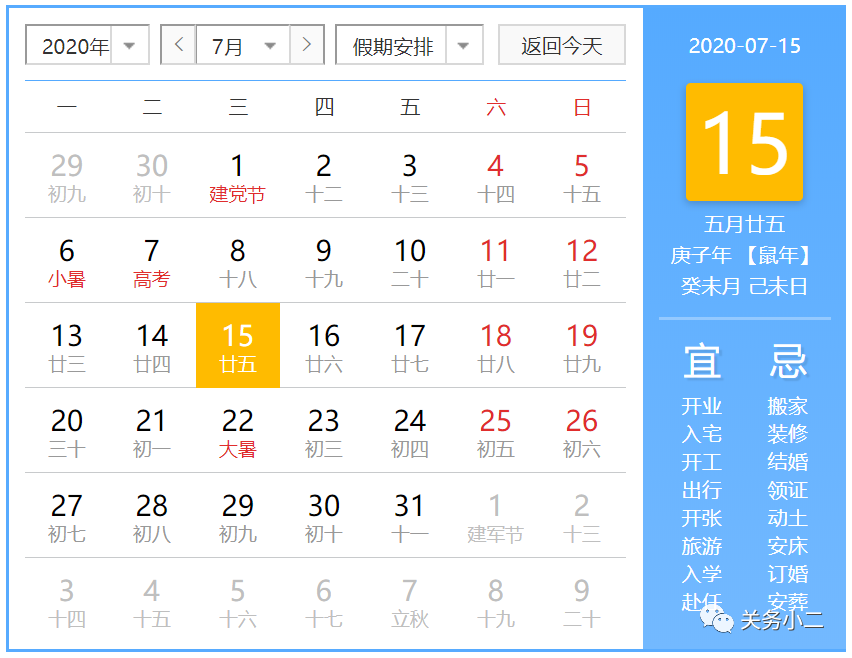Screen dimensions: 852x658
Task: Select July 13 廿三
Action: (x=67, y=346)
